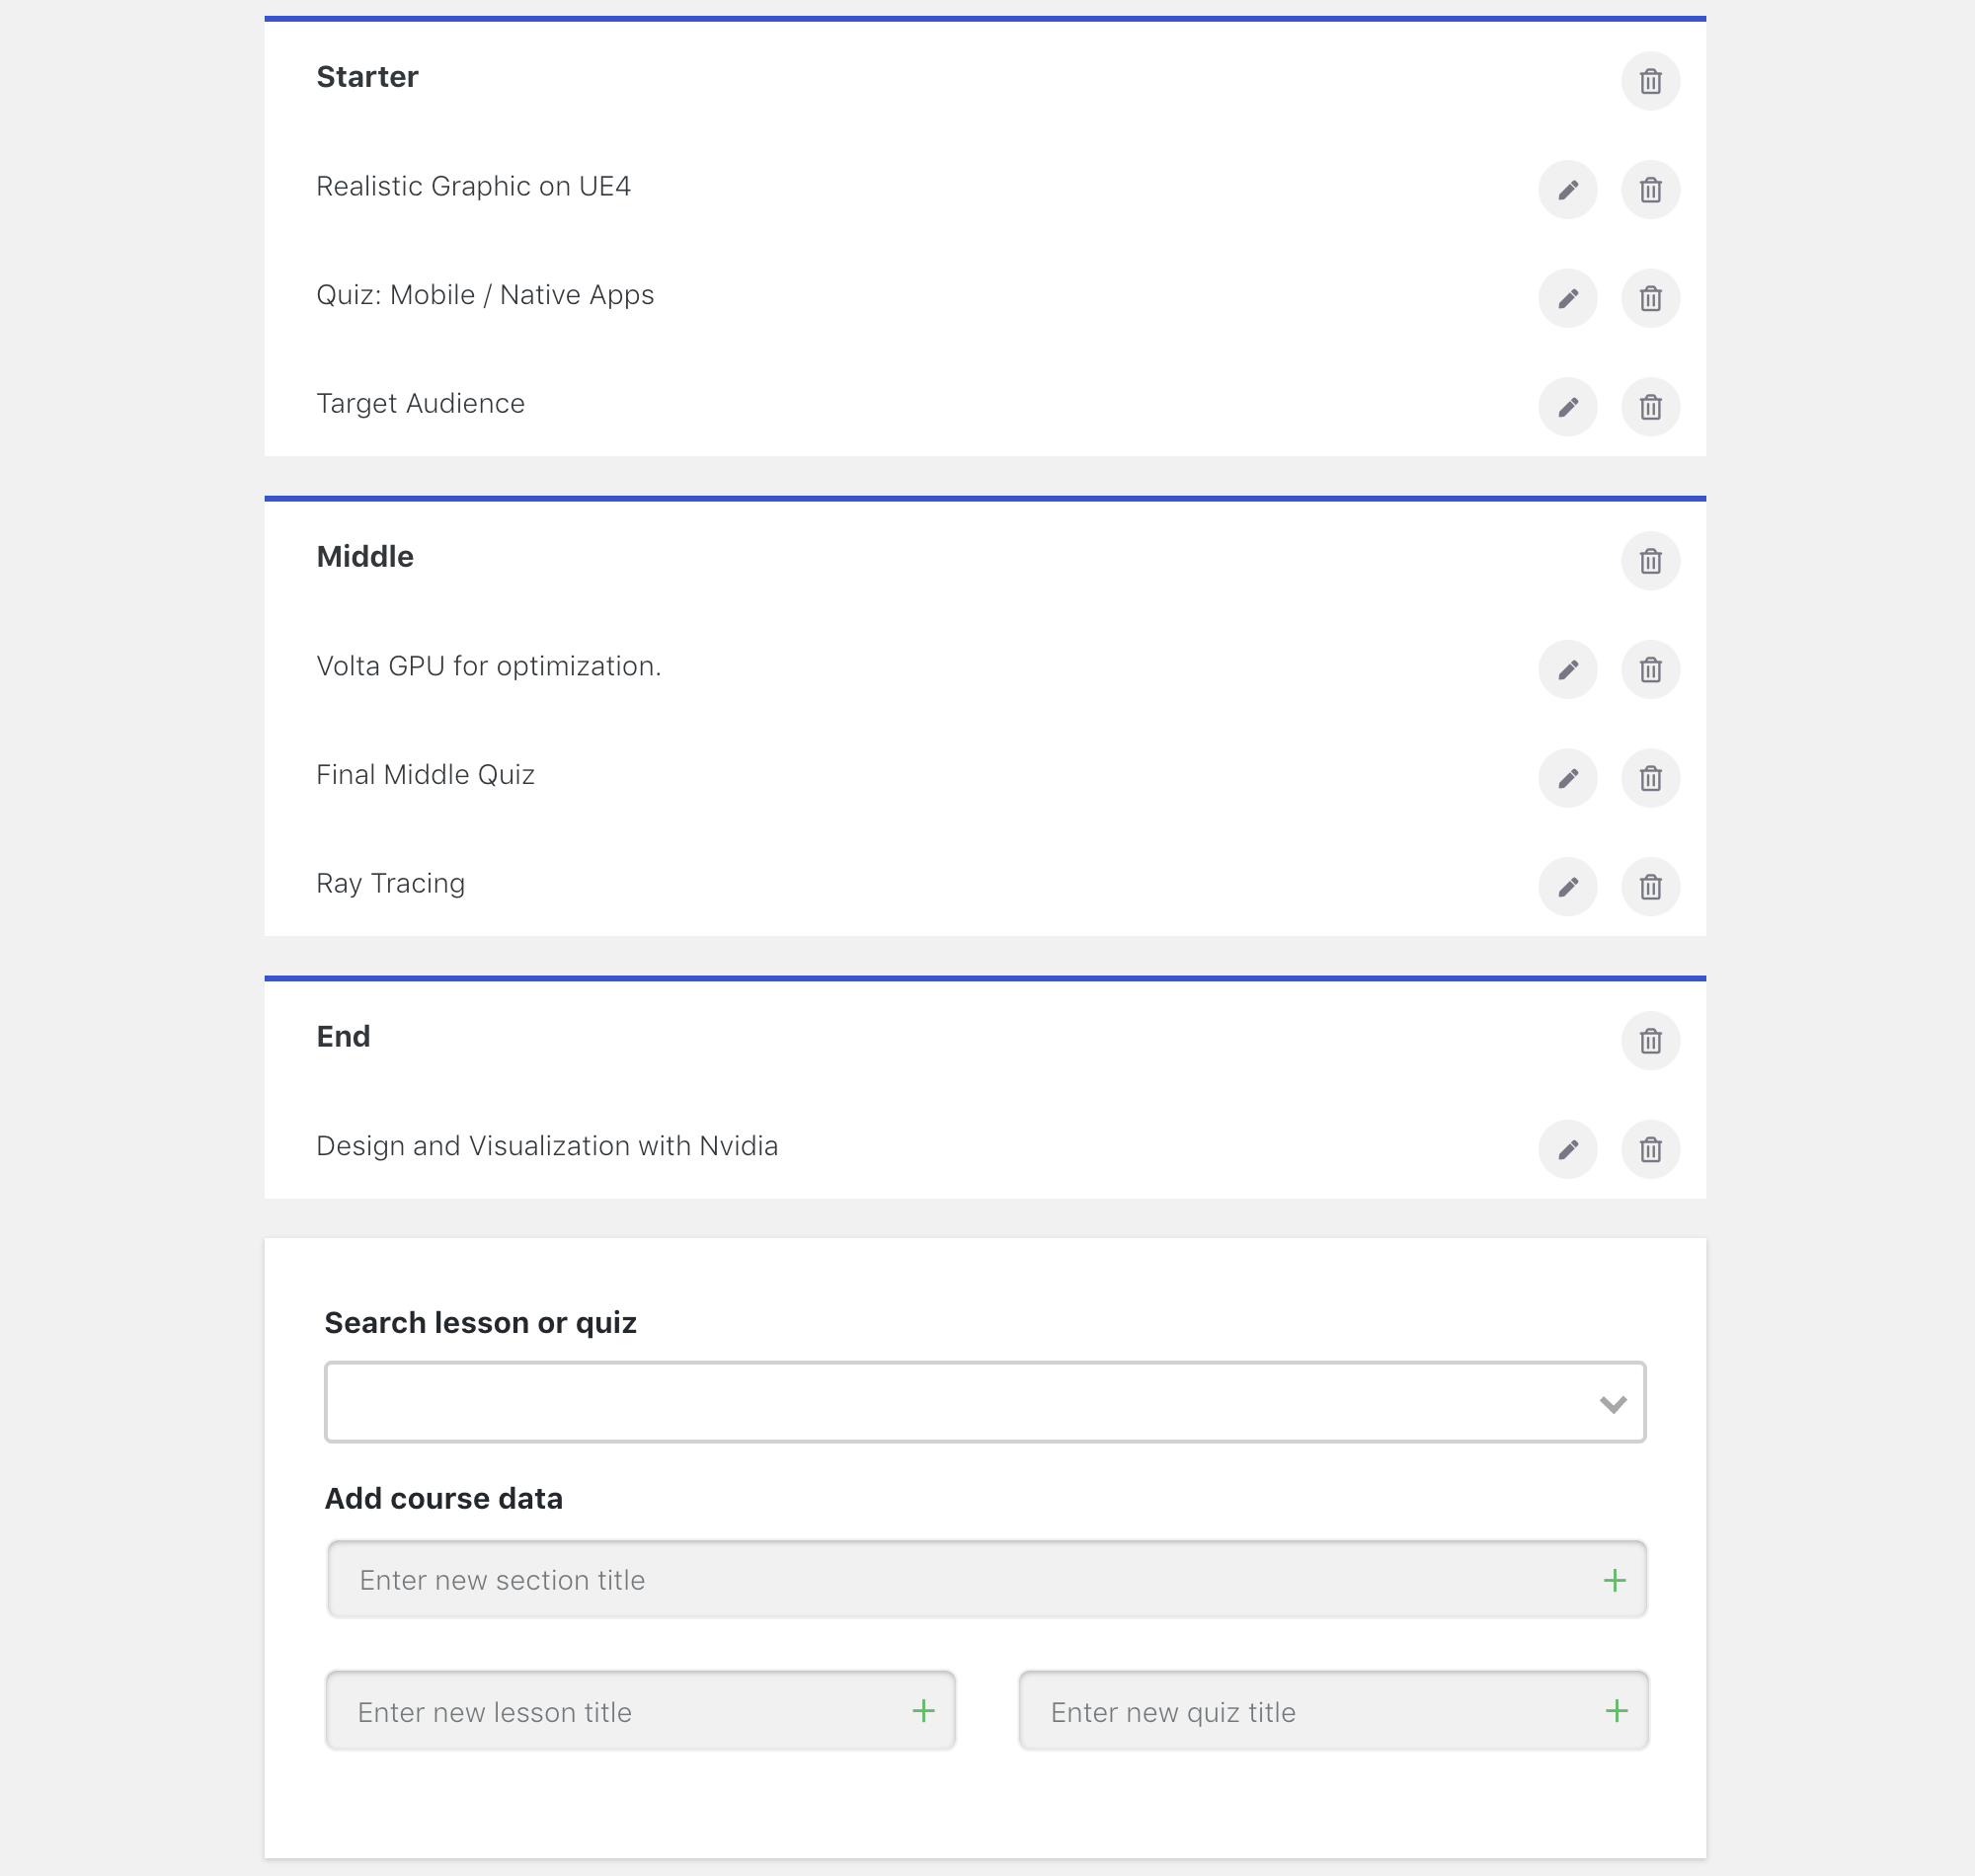
Task: Edit the Ray Tracing lesson
Action: tap(1567, 887)
